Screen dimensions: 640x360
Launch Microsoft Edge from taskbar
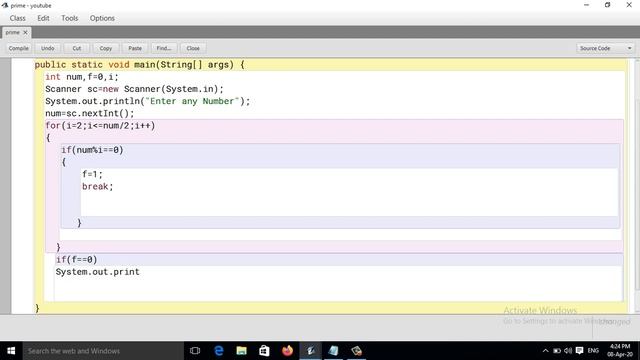[x=219, y=351]
